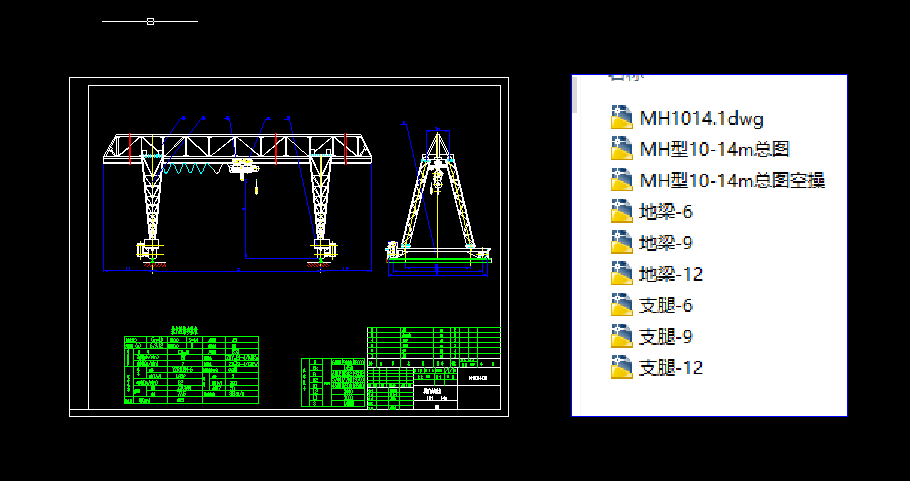The image size is (910, 481).
Task: Select the file name 地梁-6
Action: (666, 212)
